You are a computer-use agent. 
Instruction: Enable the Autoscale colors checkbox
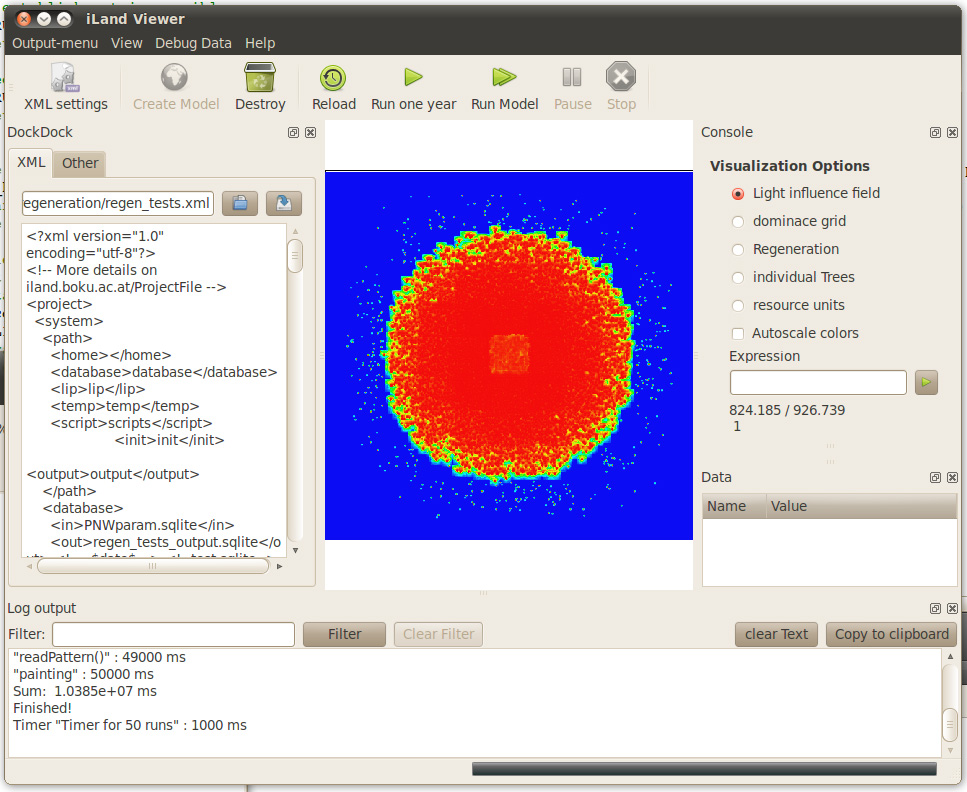coord(738,334)
